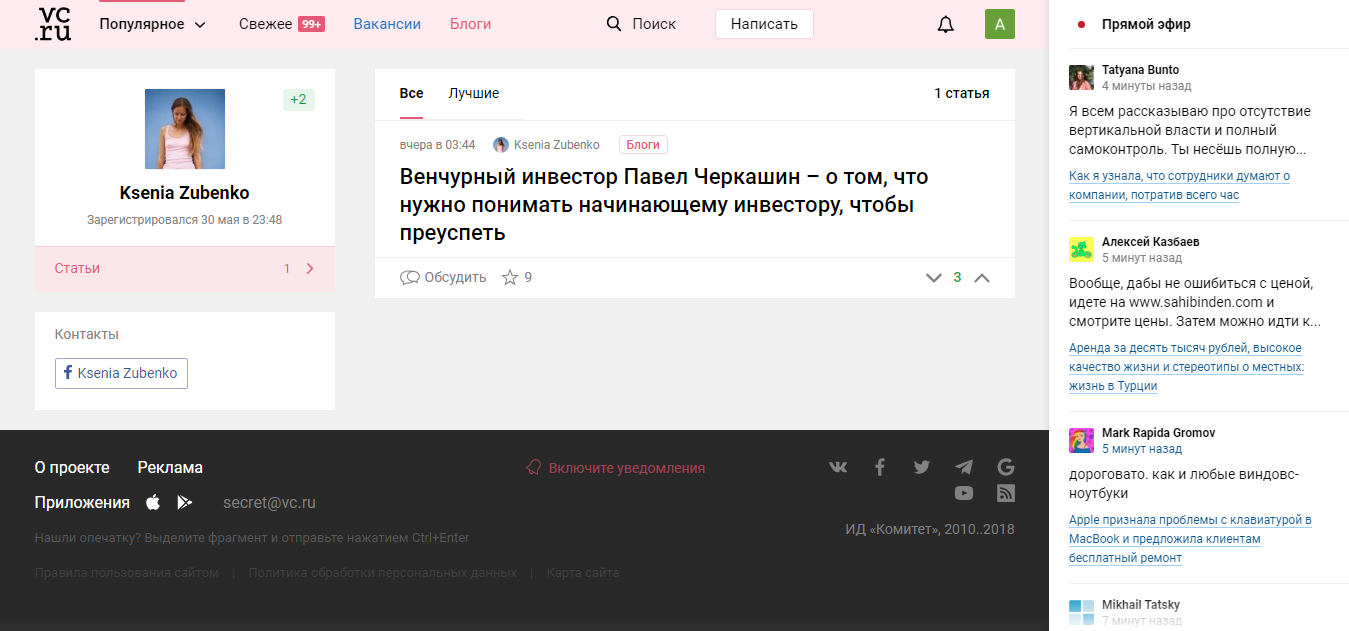Downvote the article with the down chevron
The image size is (1349, 631).
(x=933, y=278)
